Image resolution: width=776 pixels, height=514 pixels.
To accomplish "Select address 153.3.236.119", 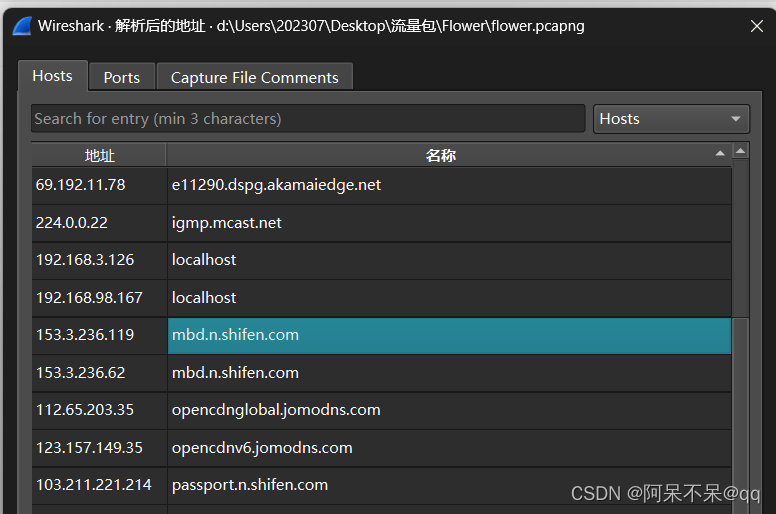I will (99, 335).
